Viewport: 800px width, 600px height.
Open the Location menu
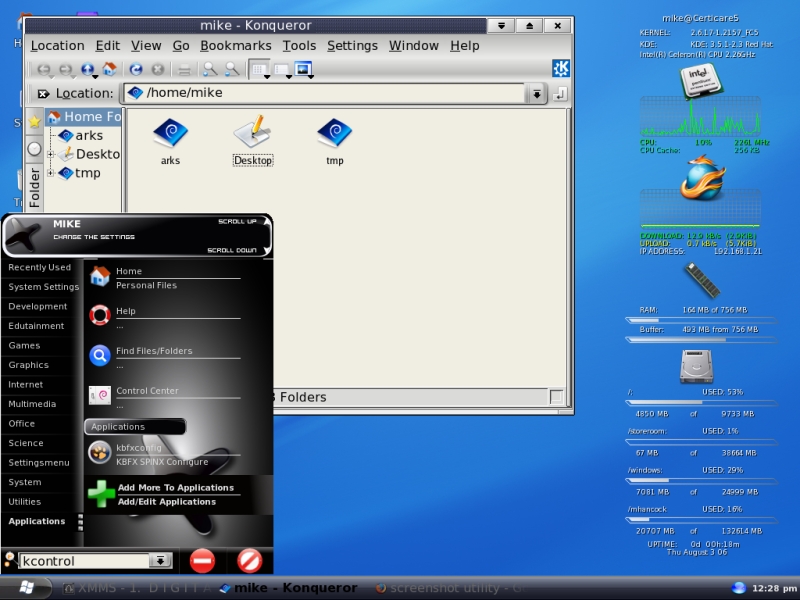point(58,46)
